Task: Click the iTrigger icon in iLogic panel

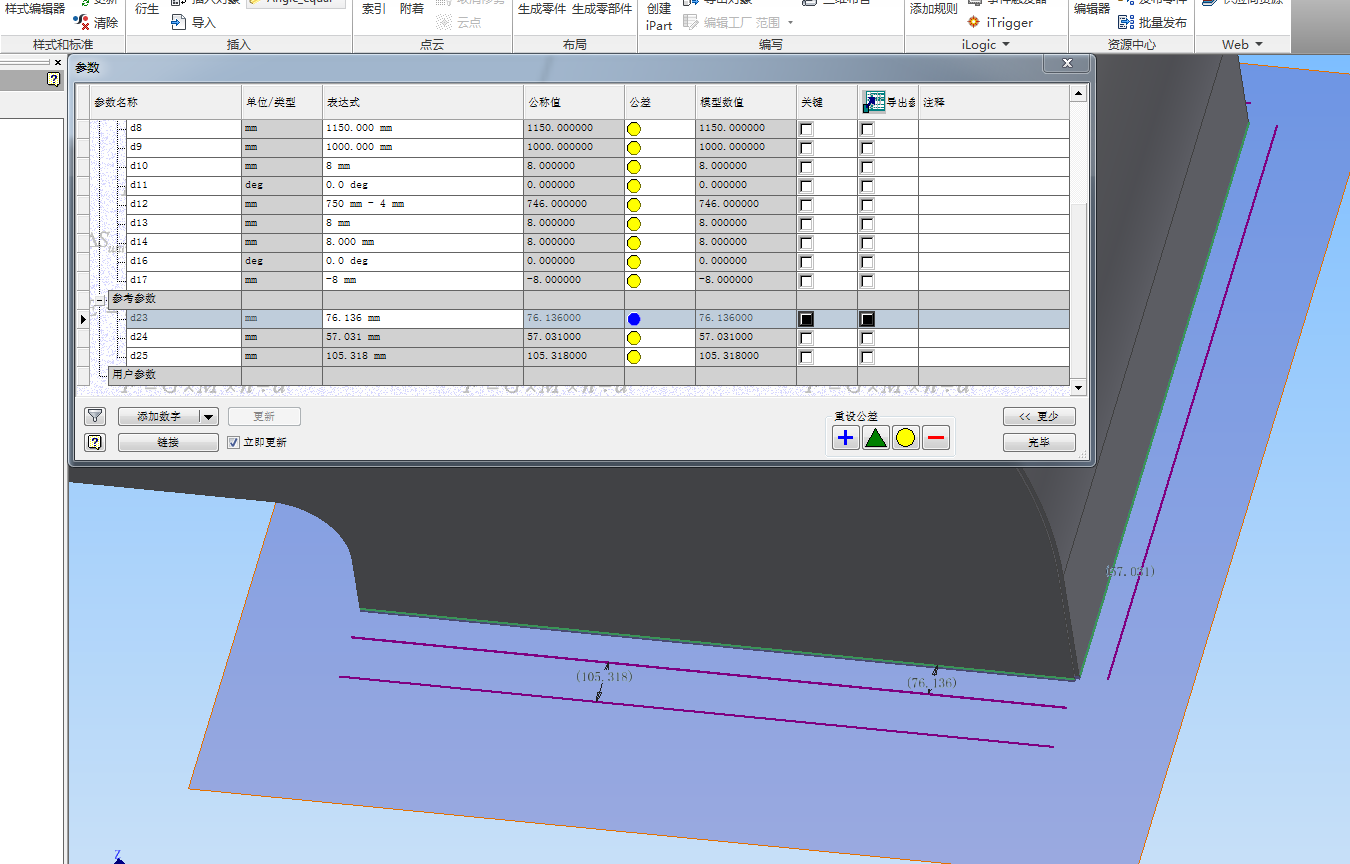Action: tap(973, 22)
